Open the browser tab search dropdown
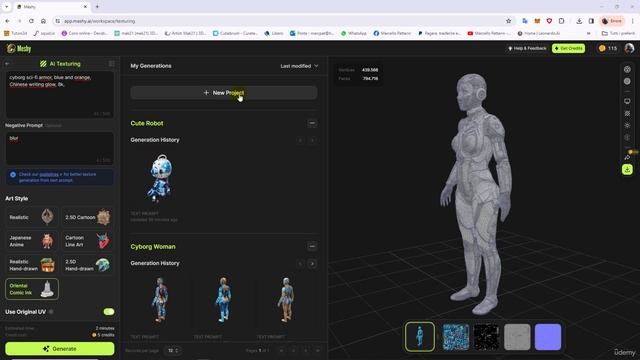Viewport: 640px width, 360px height. click(7, 7)
